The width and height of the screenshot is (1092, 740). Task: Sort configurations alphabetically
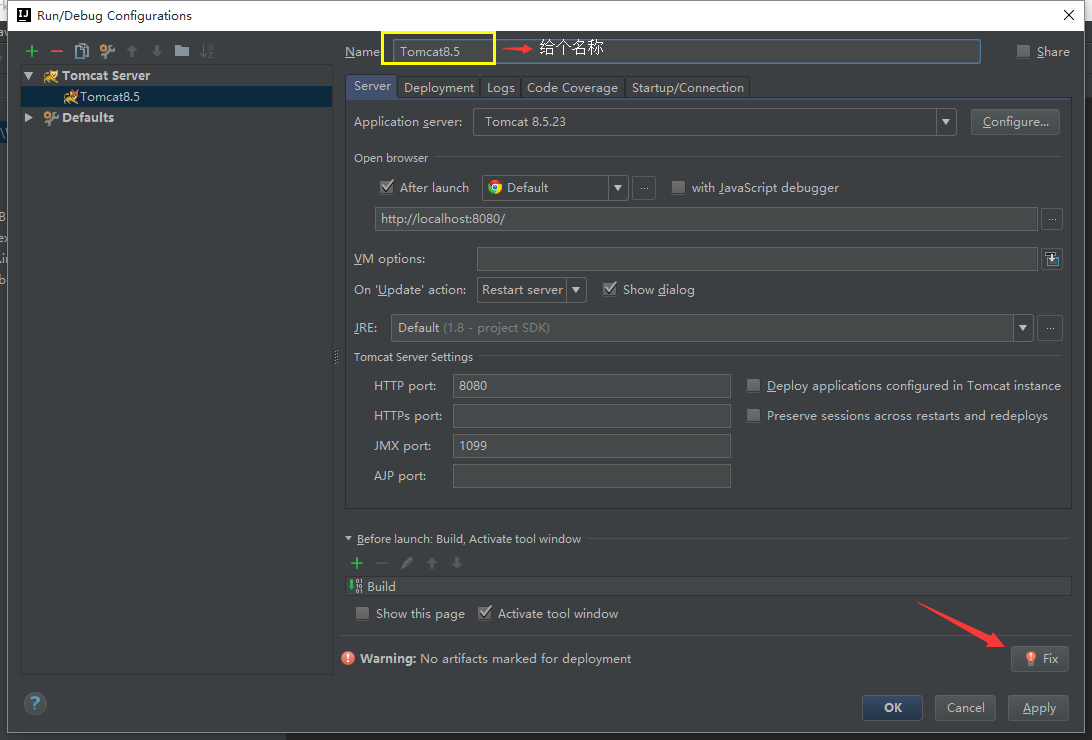pos(207,51)
